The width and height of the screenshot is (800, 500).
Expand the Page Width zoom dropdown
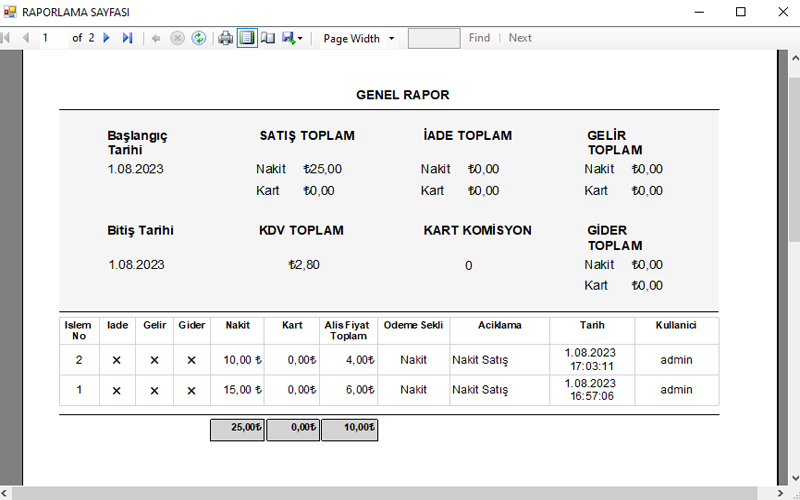[391, 39]
